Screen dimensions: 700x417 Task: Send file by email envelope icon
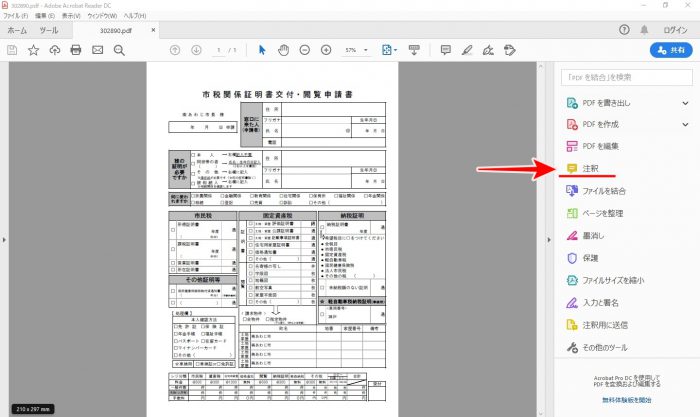97,50
